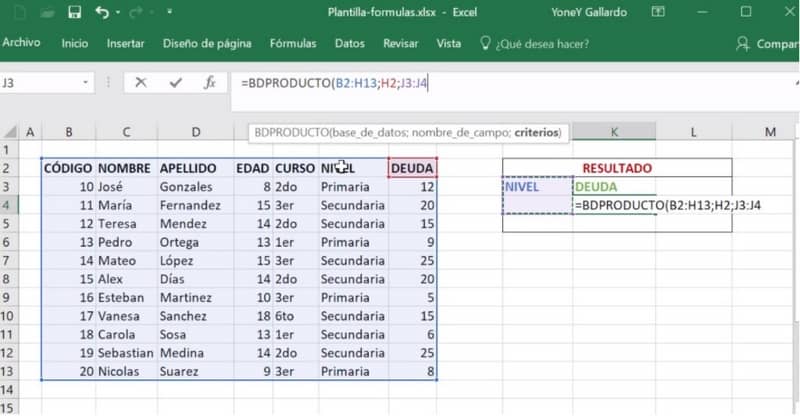Open the Fórmulas ribbon tab
The width and height of the screenshot is (800, 416).
coord(294,44)
